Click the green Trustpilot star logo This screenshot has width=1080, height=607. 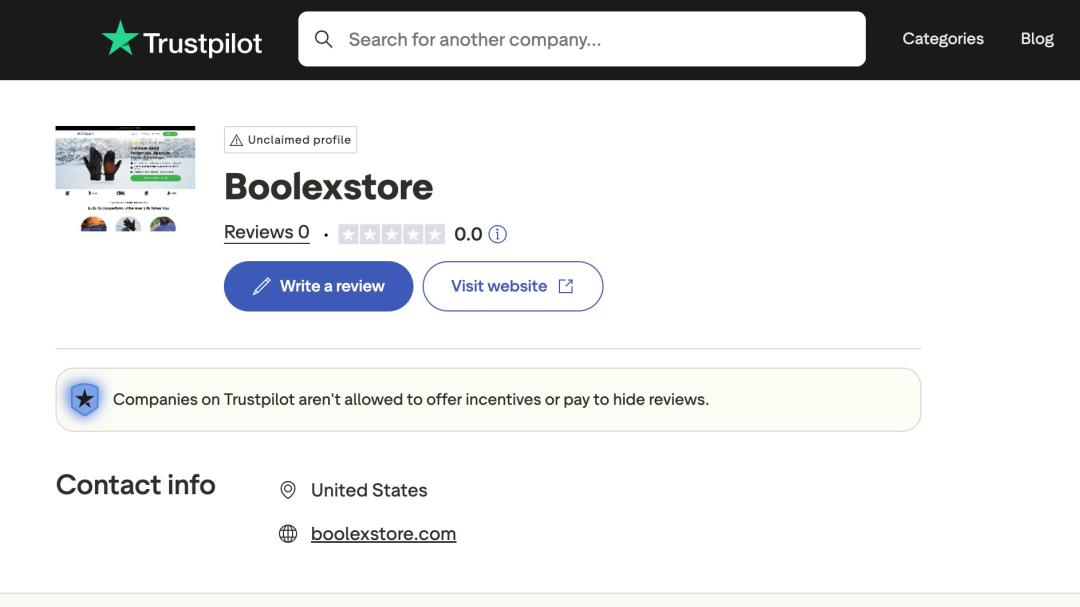tap(120, 39)
